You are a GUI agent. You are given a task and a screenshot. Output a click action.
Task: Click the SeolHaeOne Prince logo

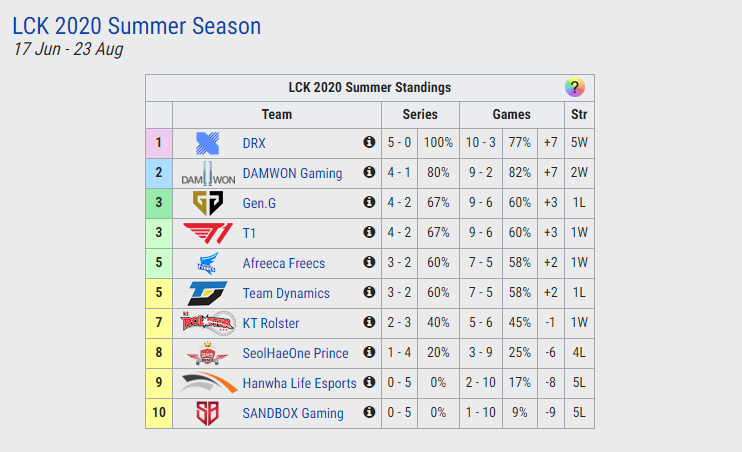tap(207, 353)
